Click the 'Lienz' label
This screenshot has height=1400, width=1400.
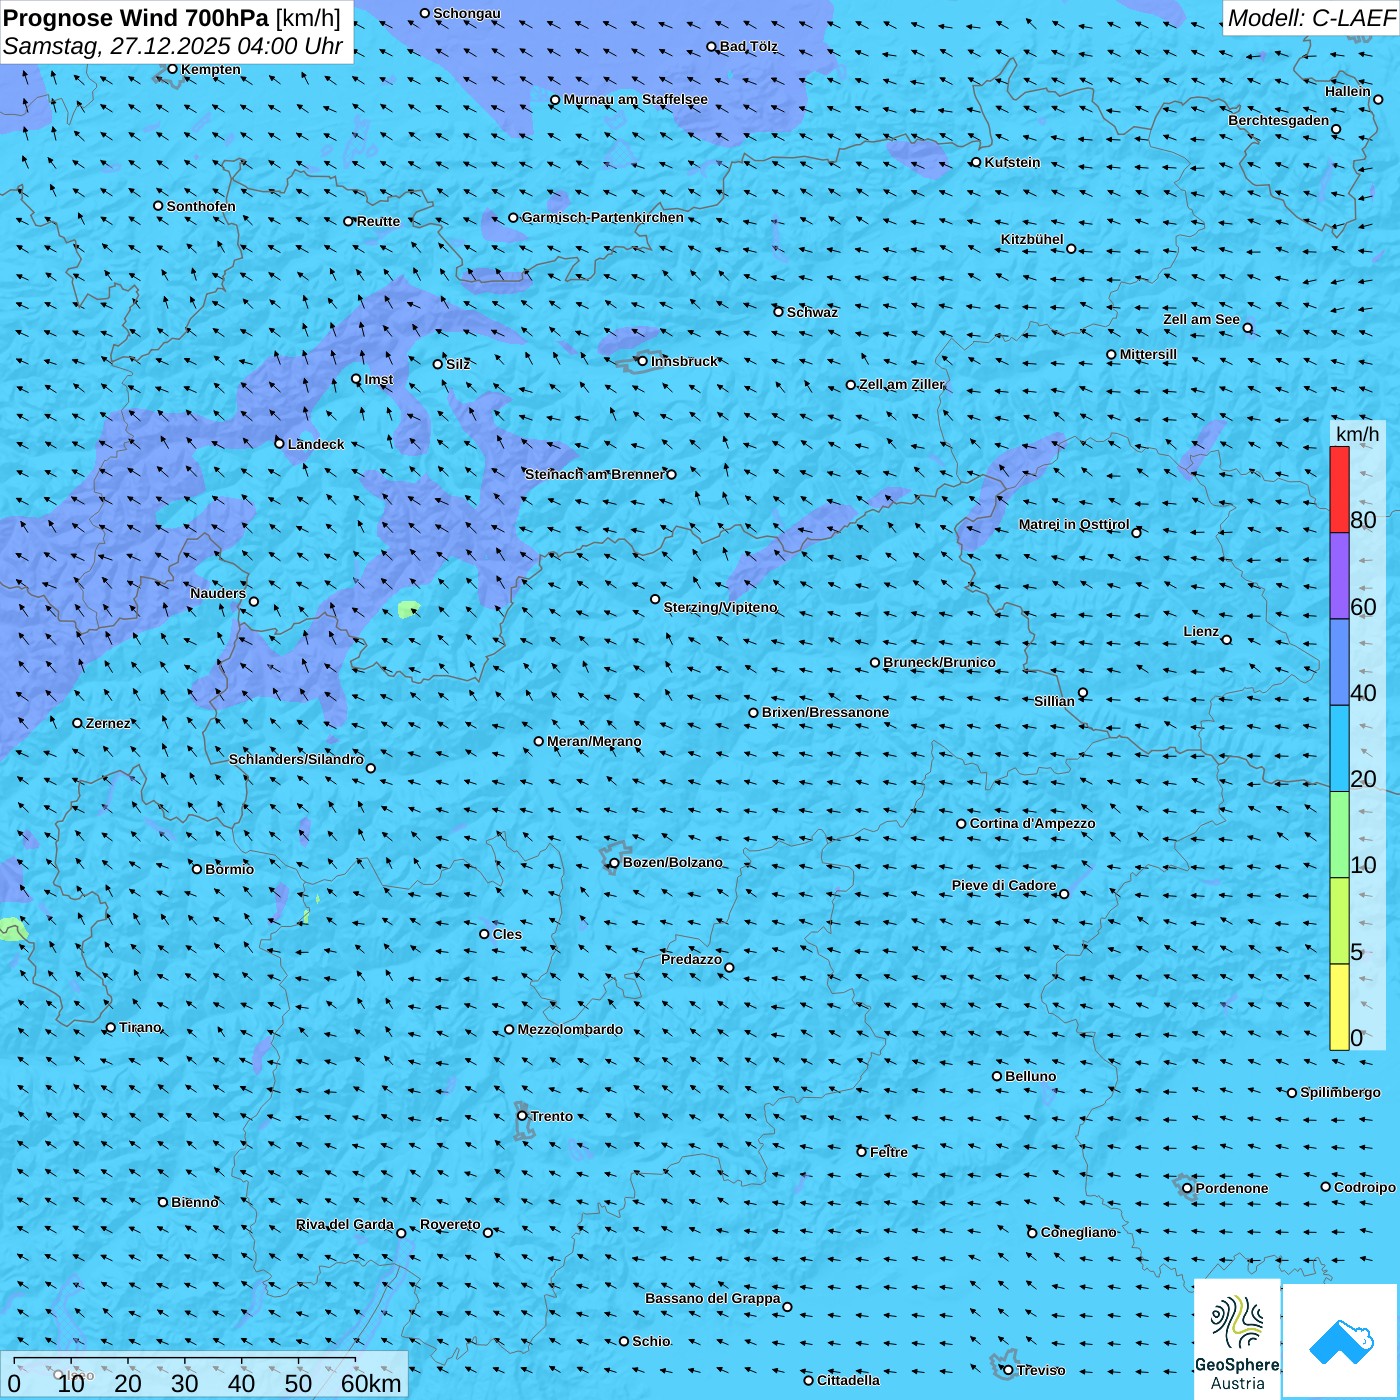pyautogui.click(x=1201, y=631)
